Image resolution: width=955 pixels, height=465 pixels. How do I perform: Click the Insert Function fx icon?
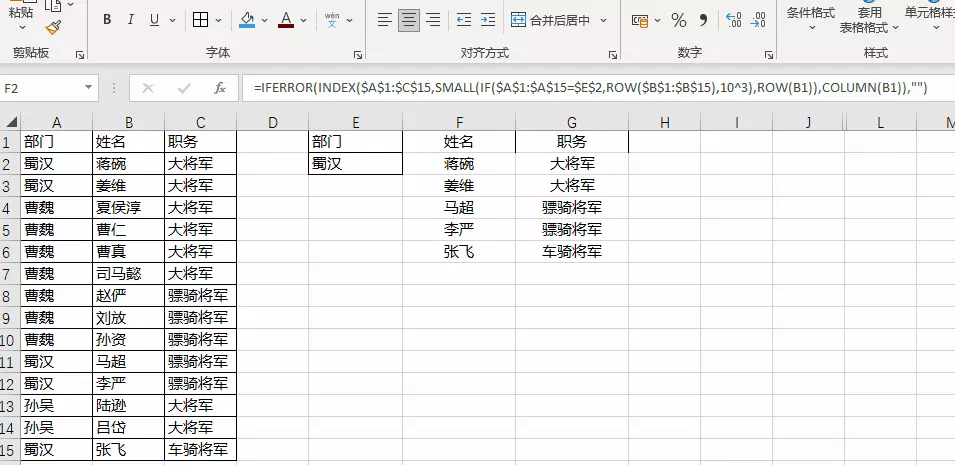pyautogui.click(x=220, y=88)
